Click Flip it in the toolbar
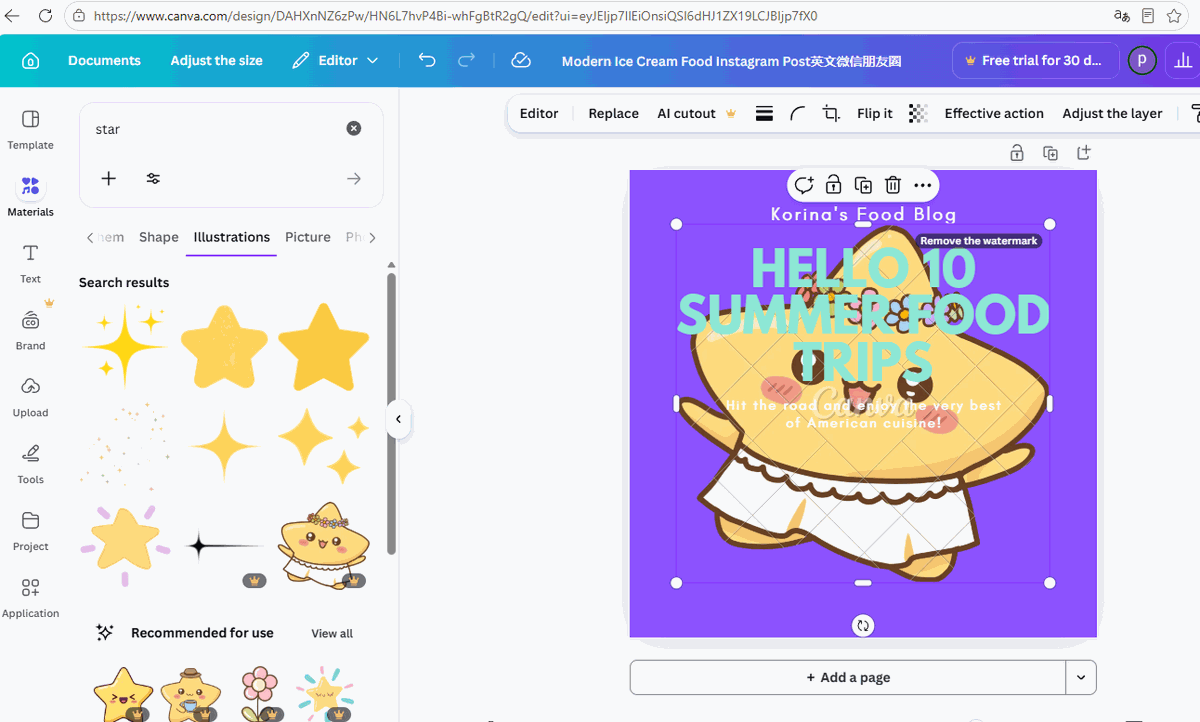 pyautogui.click(x=875, y=113)
